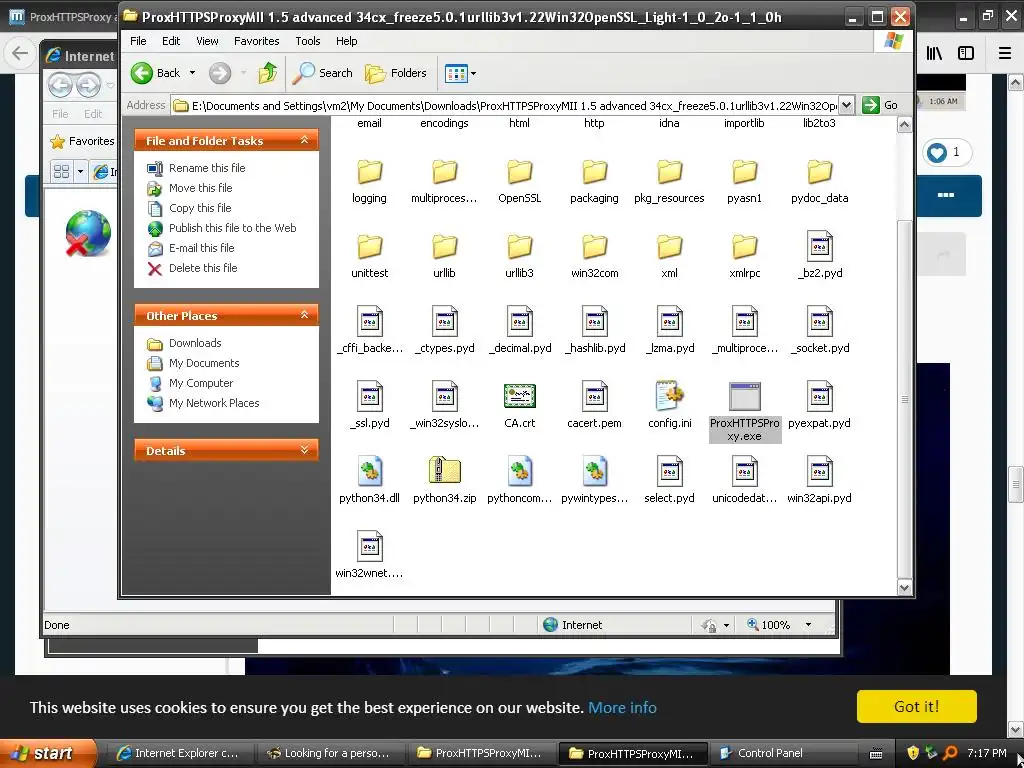Open the IE security zone dropdown arrow
This screenshot has height=768, width=1024.
[x=726, y=626]
